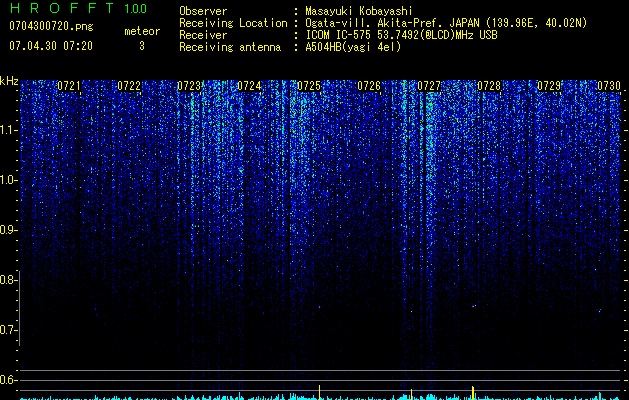Viewport: 629px width, 400px height.
Task: Click the red meteor echo dot near 0725
Action: [x=320, y=307]
